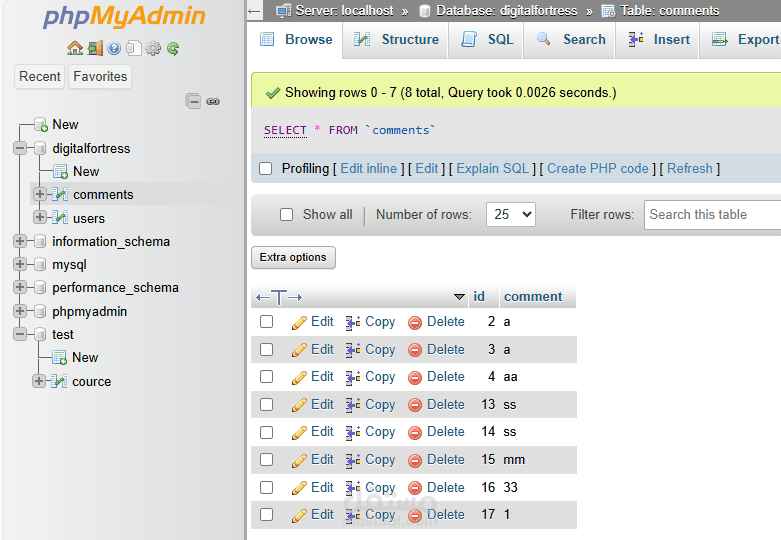The image size is (781, 540).
Task: Click the digitalfortress database cylinder icon
Action: 40,148
